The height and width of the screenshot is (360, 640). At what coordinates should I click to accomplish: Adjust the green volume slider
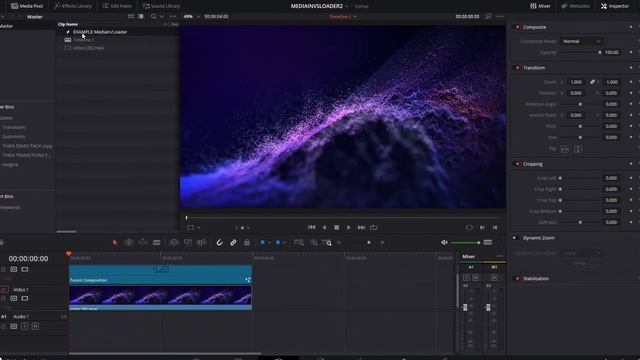tap(465, 242)
